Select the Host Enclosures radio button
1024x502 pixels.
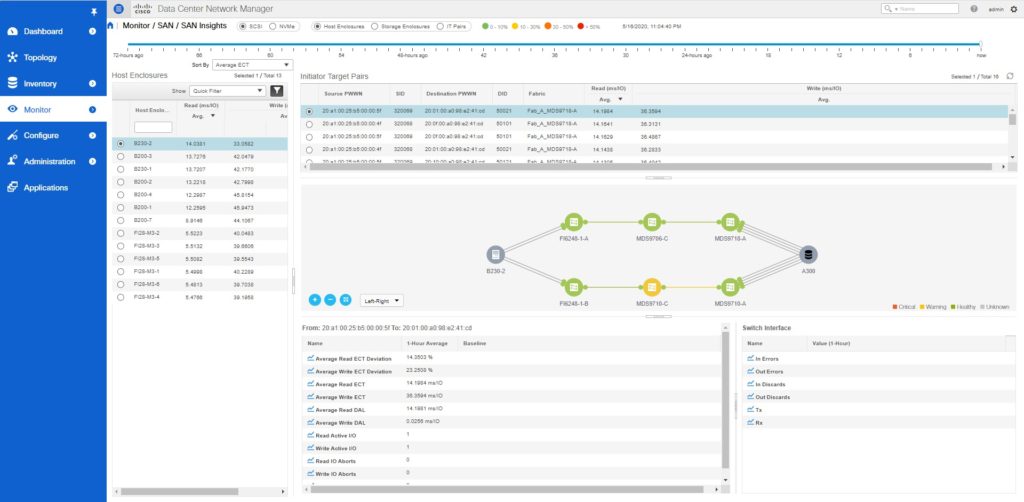pyautogui.click(x=317, y=27)
